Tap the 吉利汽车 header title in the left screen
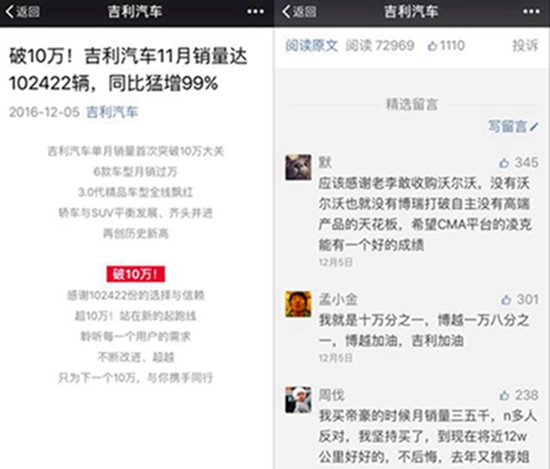550x469 pixels. click(x=135, y=12)
